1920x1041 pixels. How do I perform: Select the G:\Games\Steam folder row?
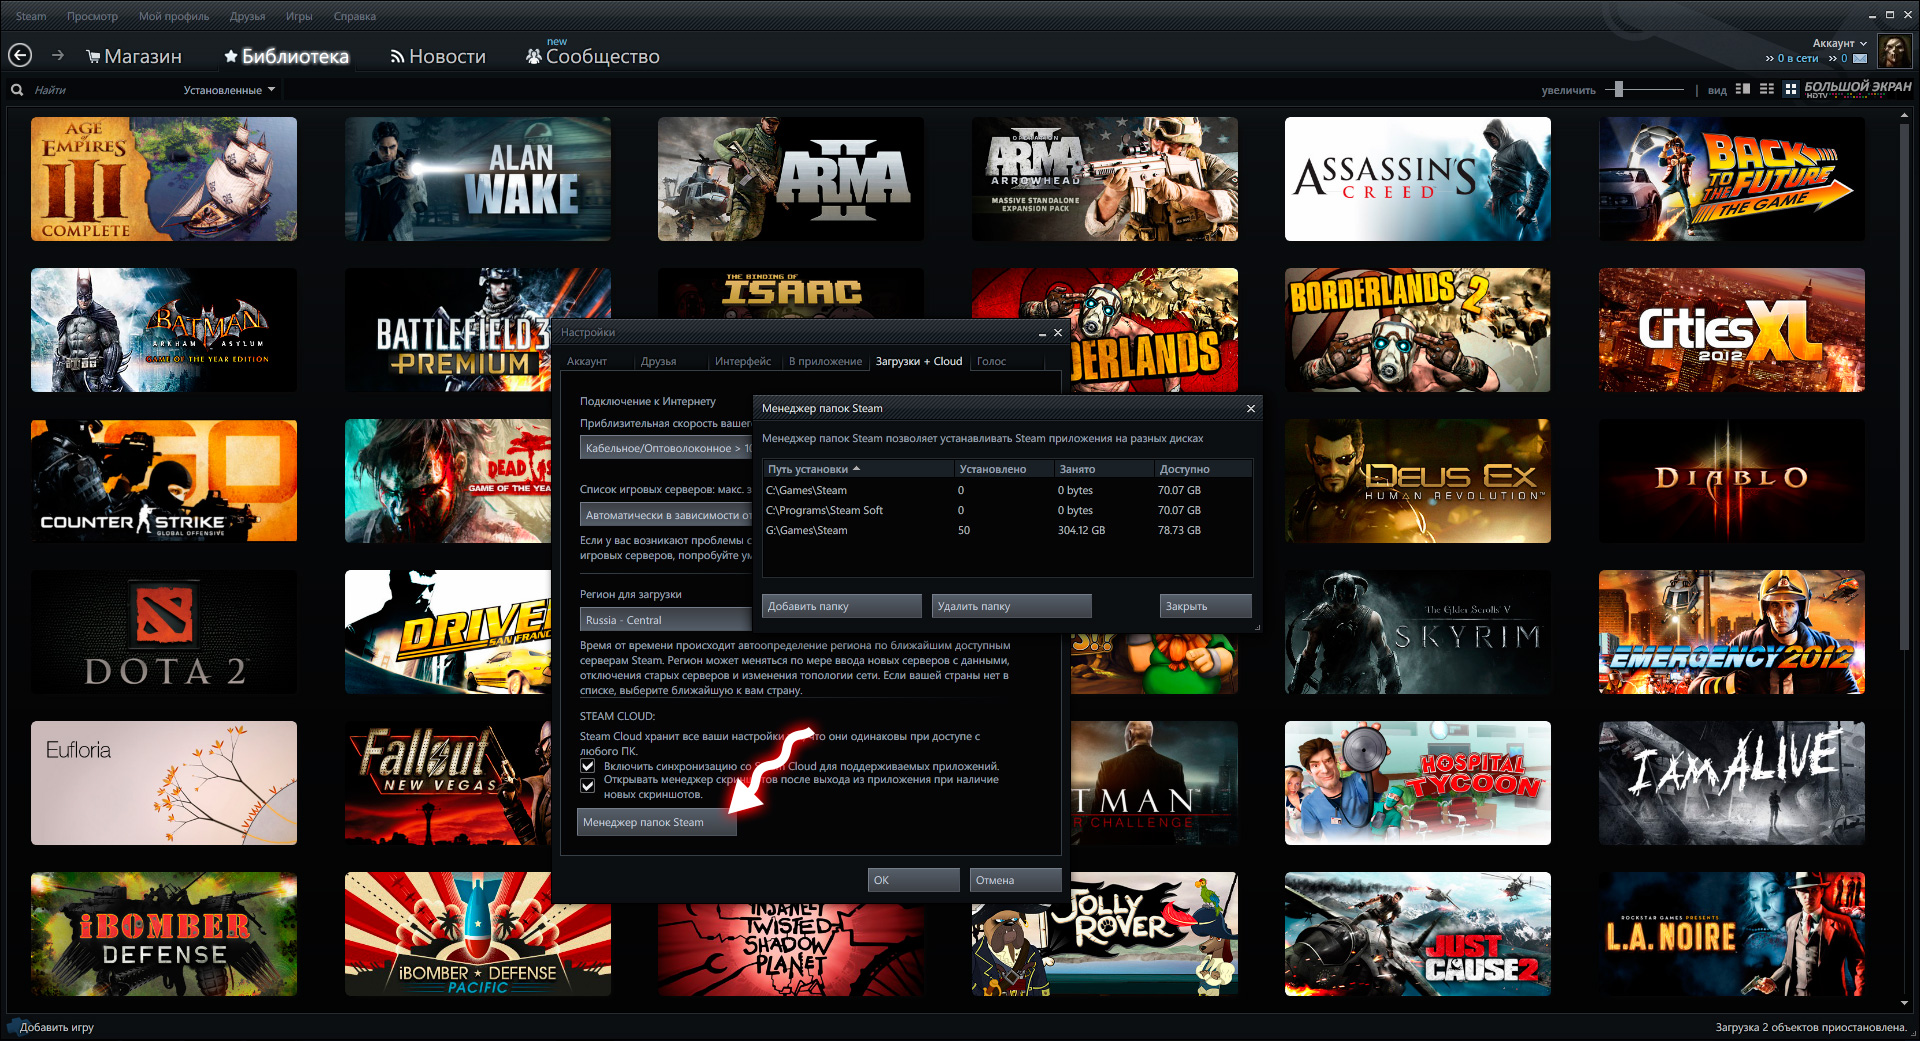1008,530
